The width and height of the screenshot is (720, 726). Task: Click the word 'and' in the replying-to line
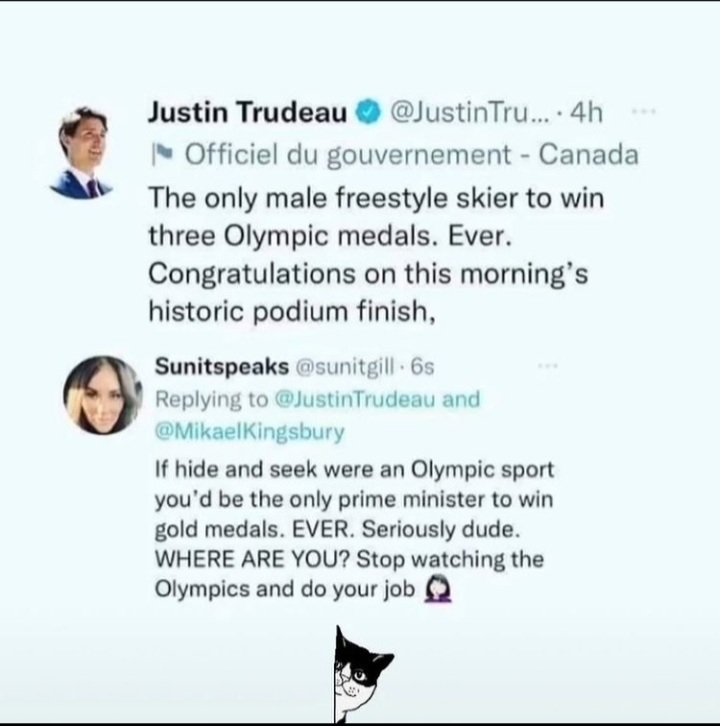461,399
